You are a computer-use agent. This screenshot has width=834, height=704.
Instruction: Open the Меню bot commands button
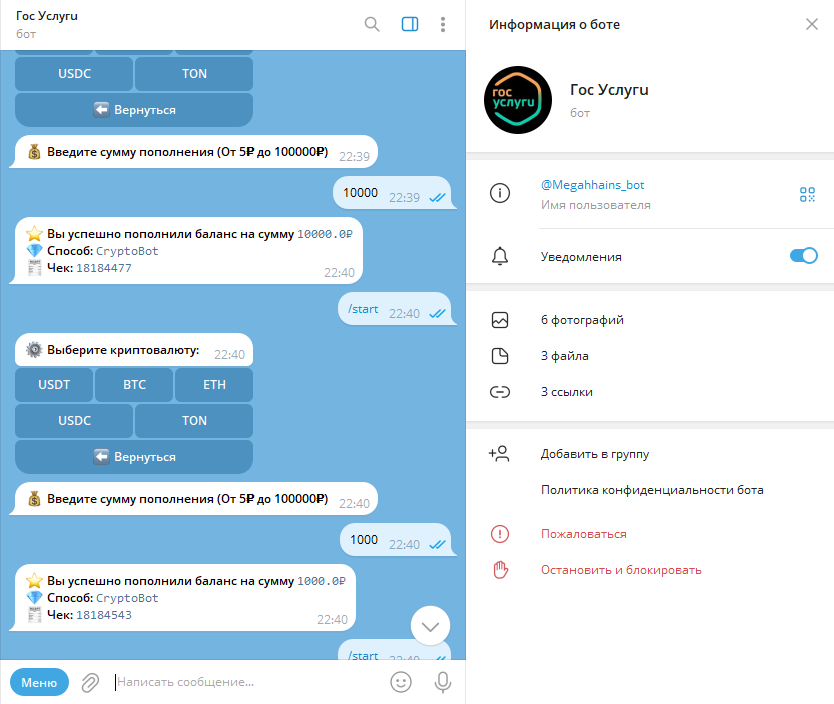(x=39, y=682)
